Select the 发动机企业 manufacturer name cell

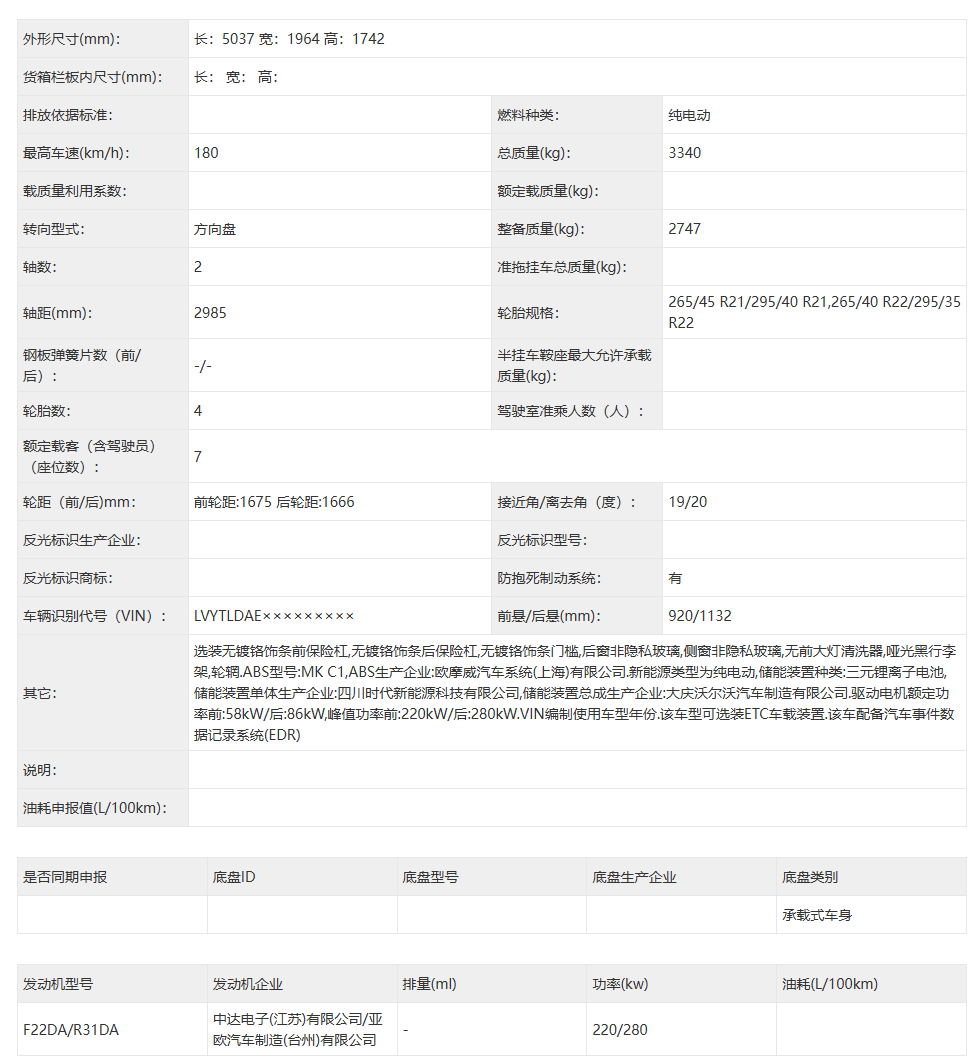click(298, 1030)
